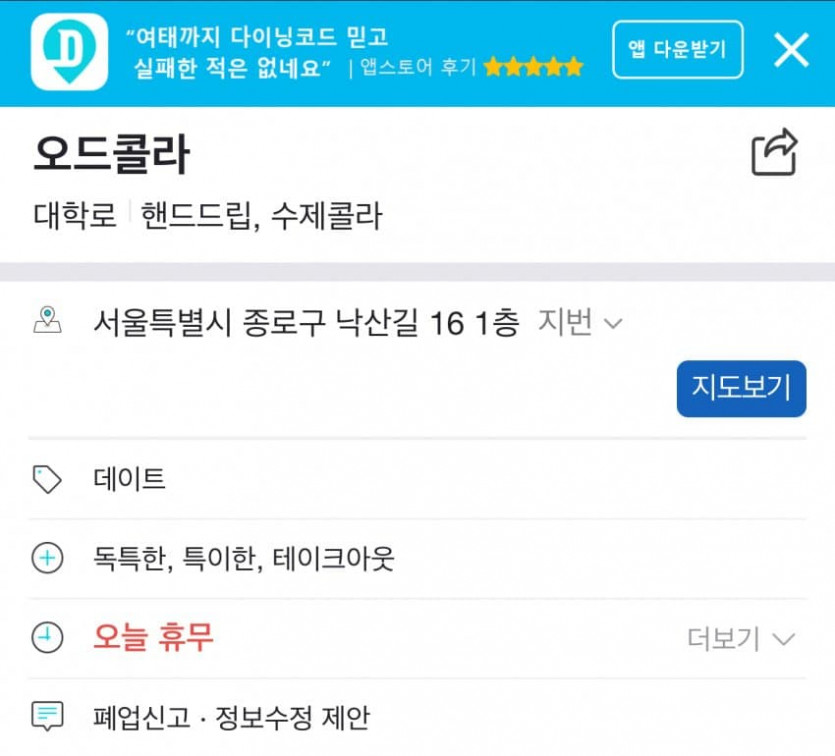The width and height of the screenshot is (835, 756).
Task: Click the clock icon for business hours
Action: click(x=47, y=637)
